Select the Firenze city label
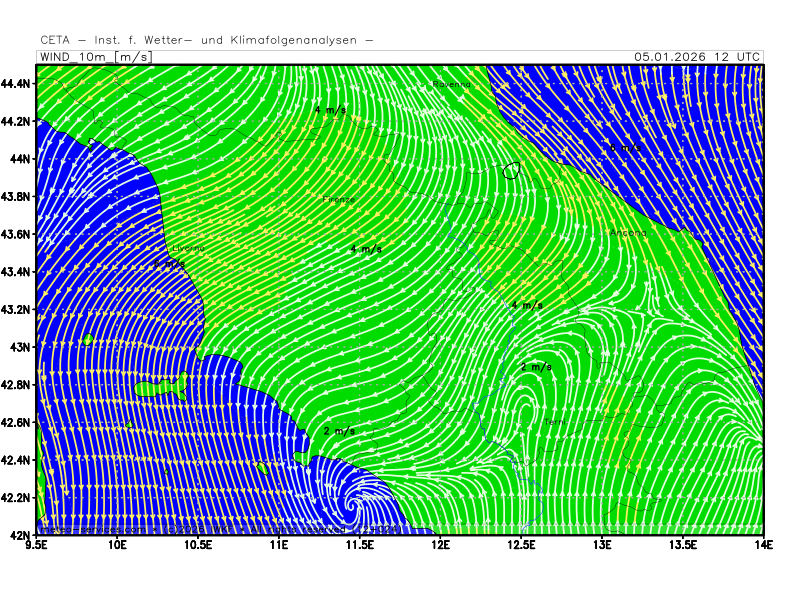The height and width of the screenshot is (600, 800). 339,200
